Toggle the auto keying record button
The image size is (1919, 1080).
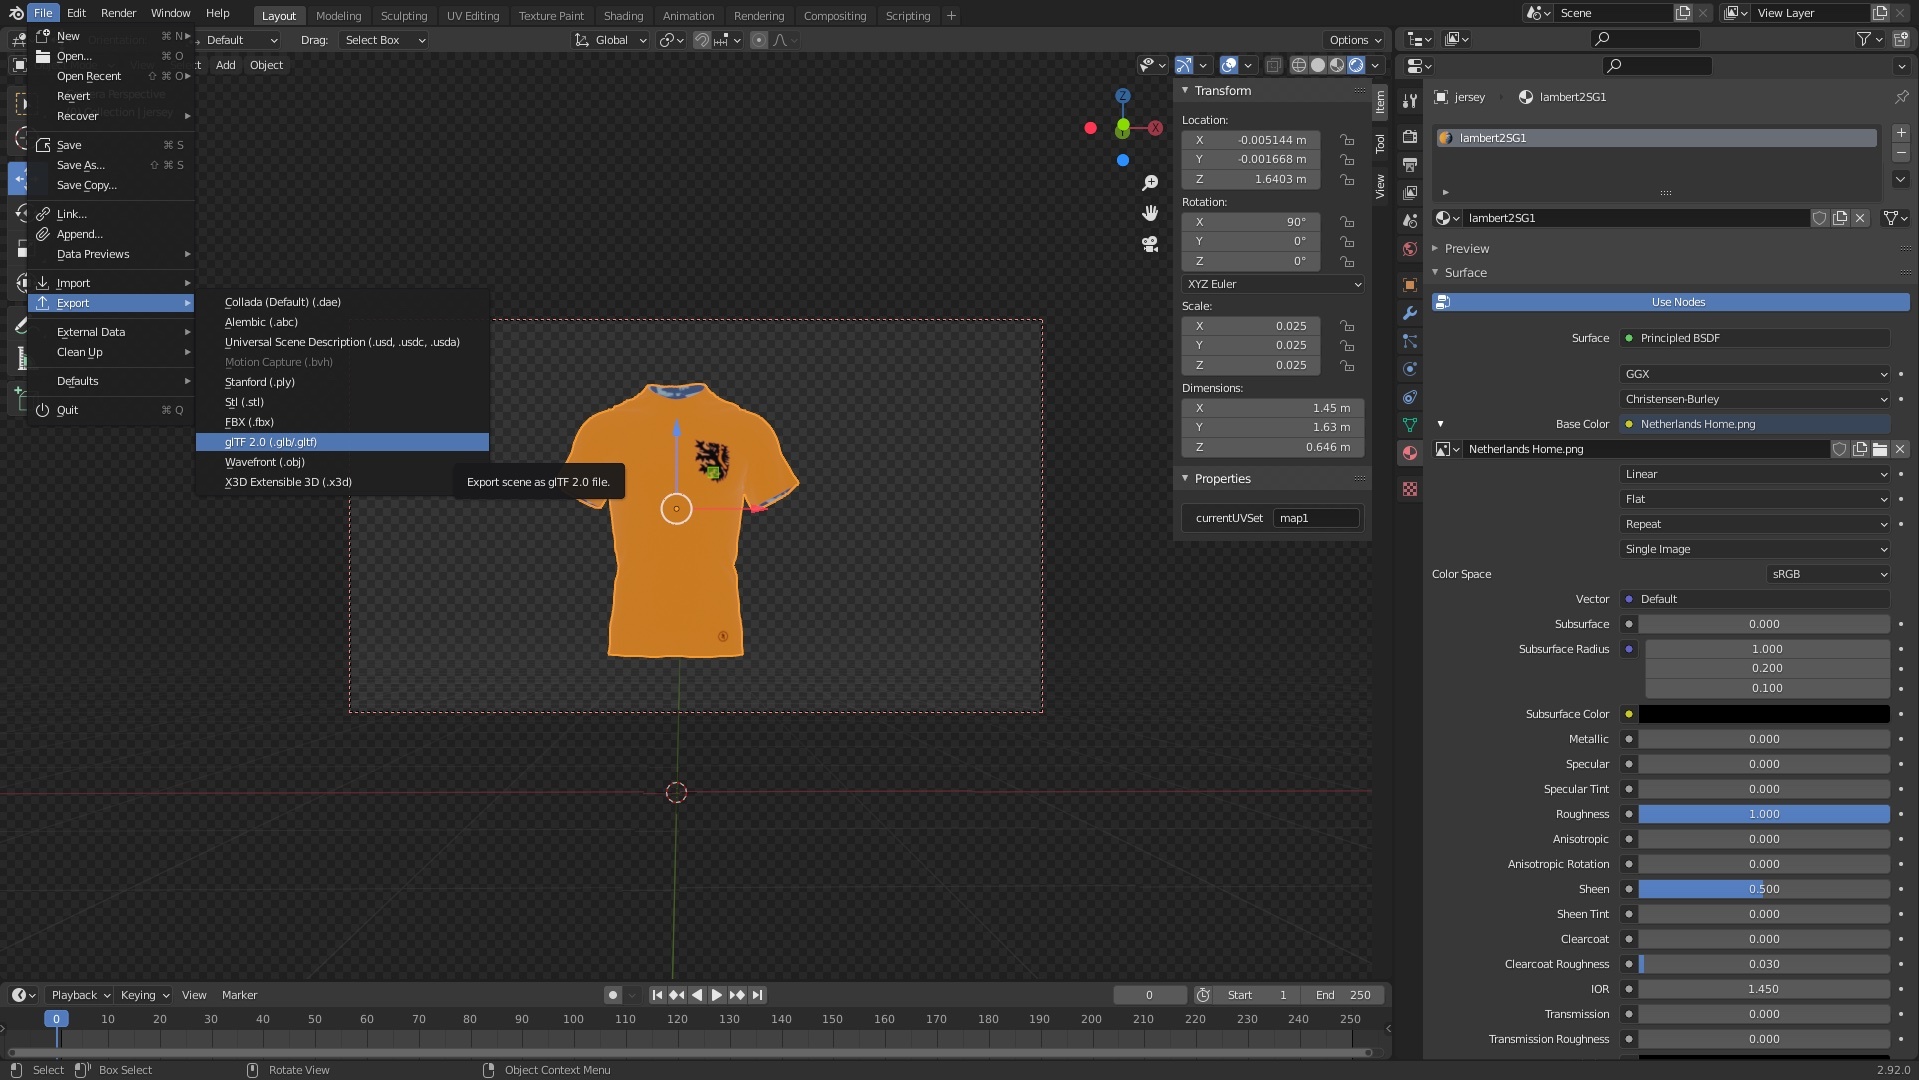pyautogui.click(x=612, y=995)
